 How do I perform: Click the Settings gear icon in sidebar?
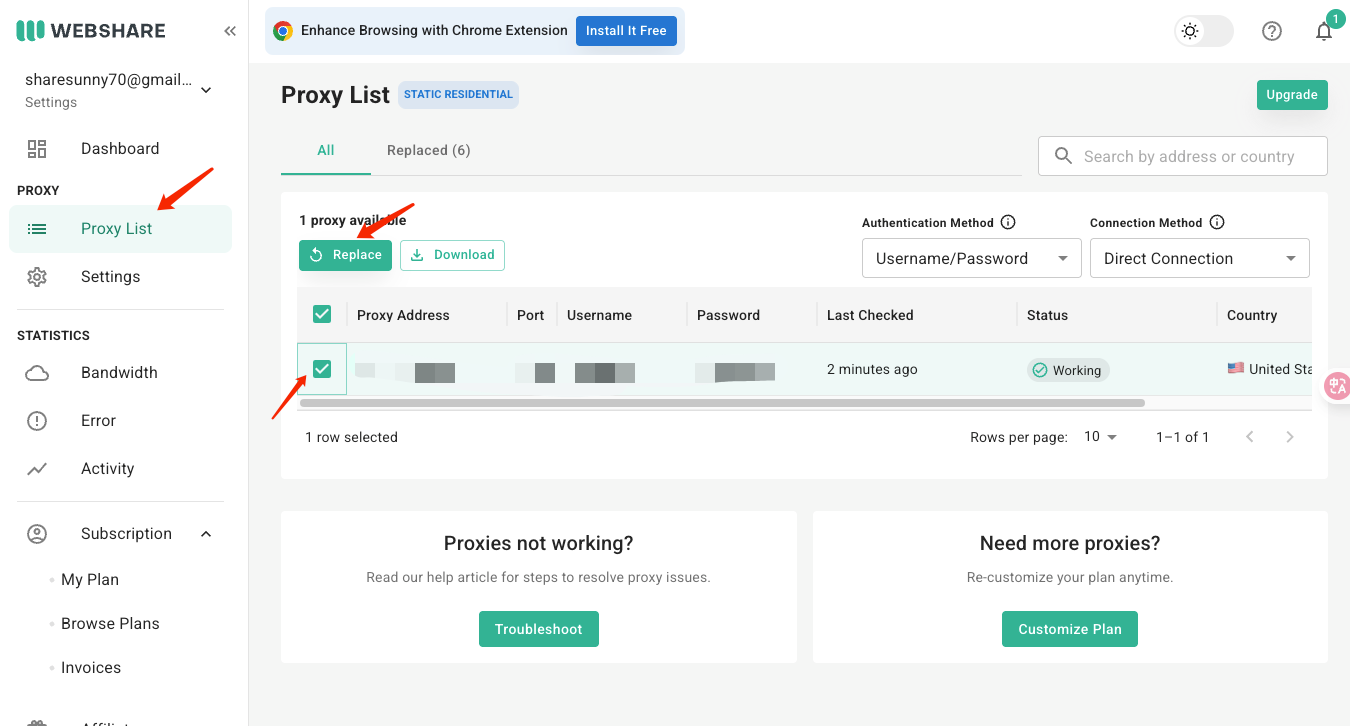tap(37, 277)
